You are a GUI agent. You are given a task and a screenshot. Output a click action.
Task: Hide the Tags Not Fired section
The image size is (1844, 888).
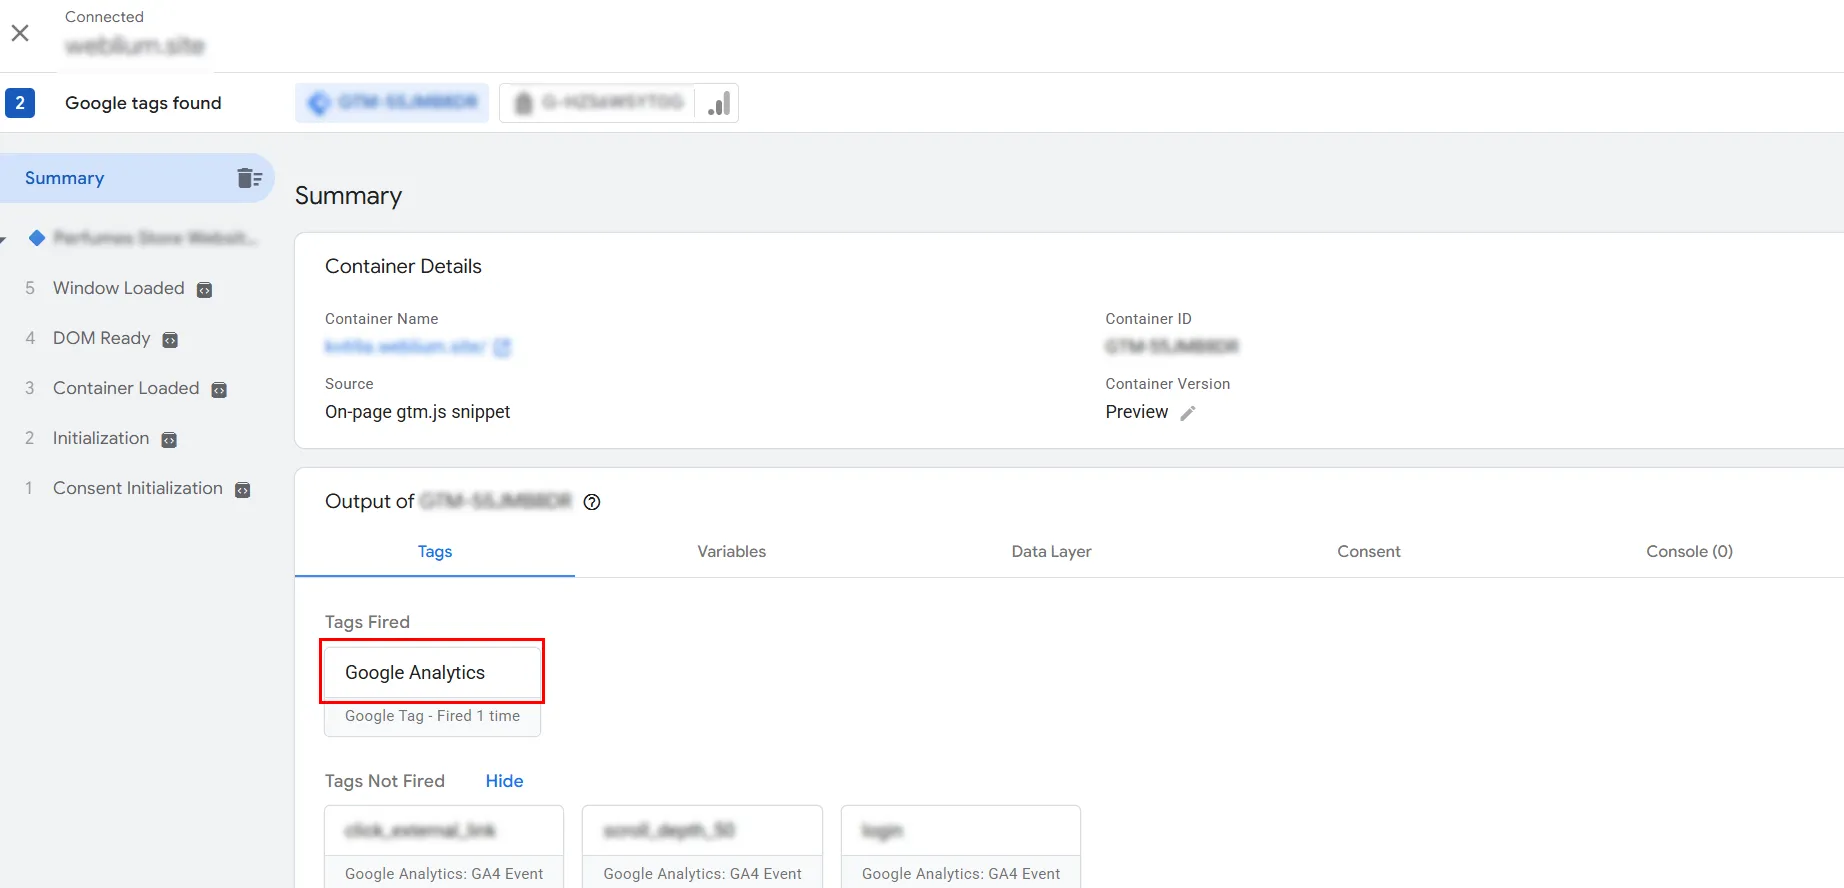pos(504,781)
